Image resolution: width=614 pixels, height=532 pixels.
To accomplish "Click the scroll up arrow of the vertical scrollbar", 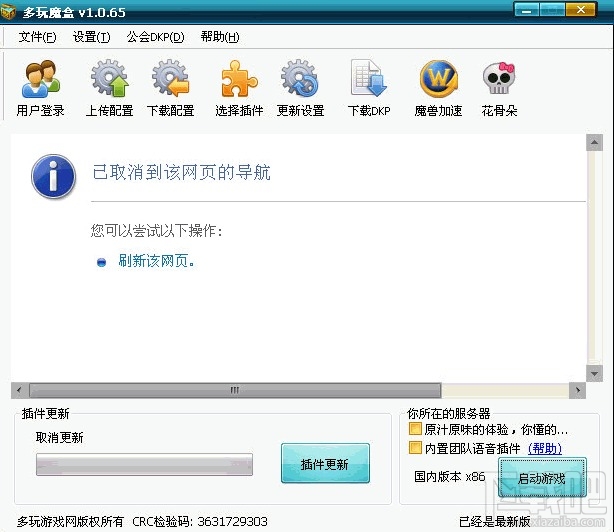I will pyautogui.click(x=594, y=142).
